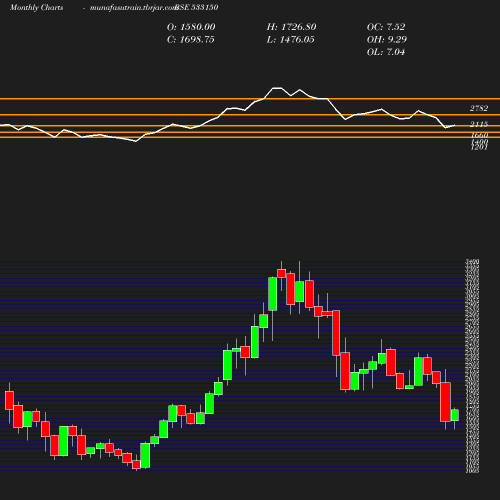The height and width of the screenshot is (500, 500).
Task: Select the close value 'C: 1698.75'
Action: 191,40
